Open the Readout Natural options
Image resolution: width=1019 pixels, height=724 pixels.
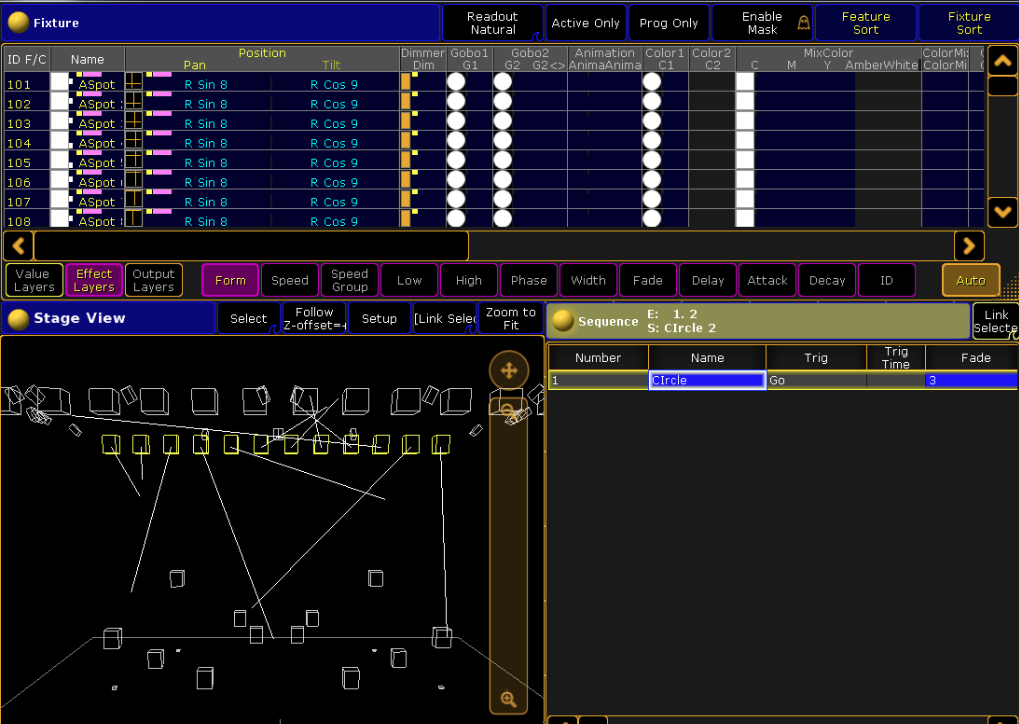tap(492, 23)
